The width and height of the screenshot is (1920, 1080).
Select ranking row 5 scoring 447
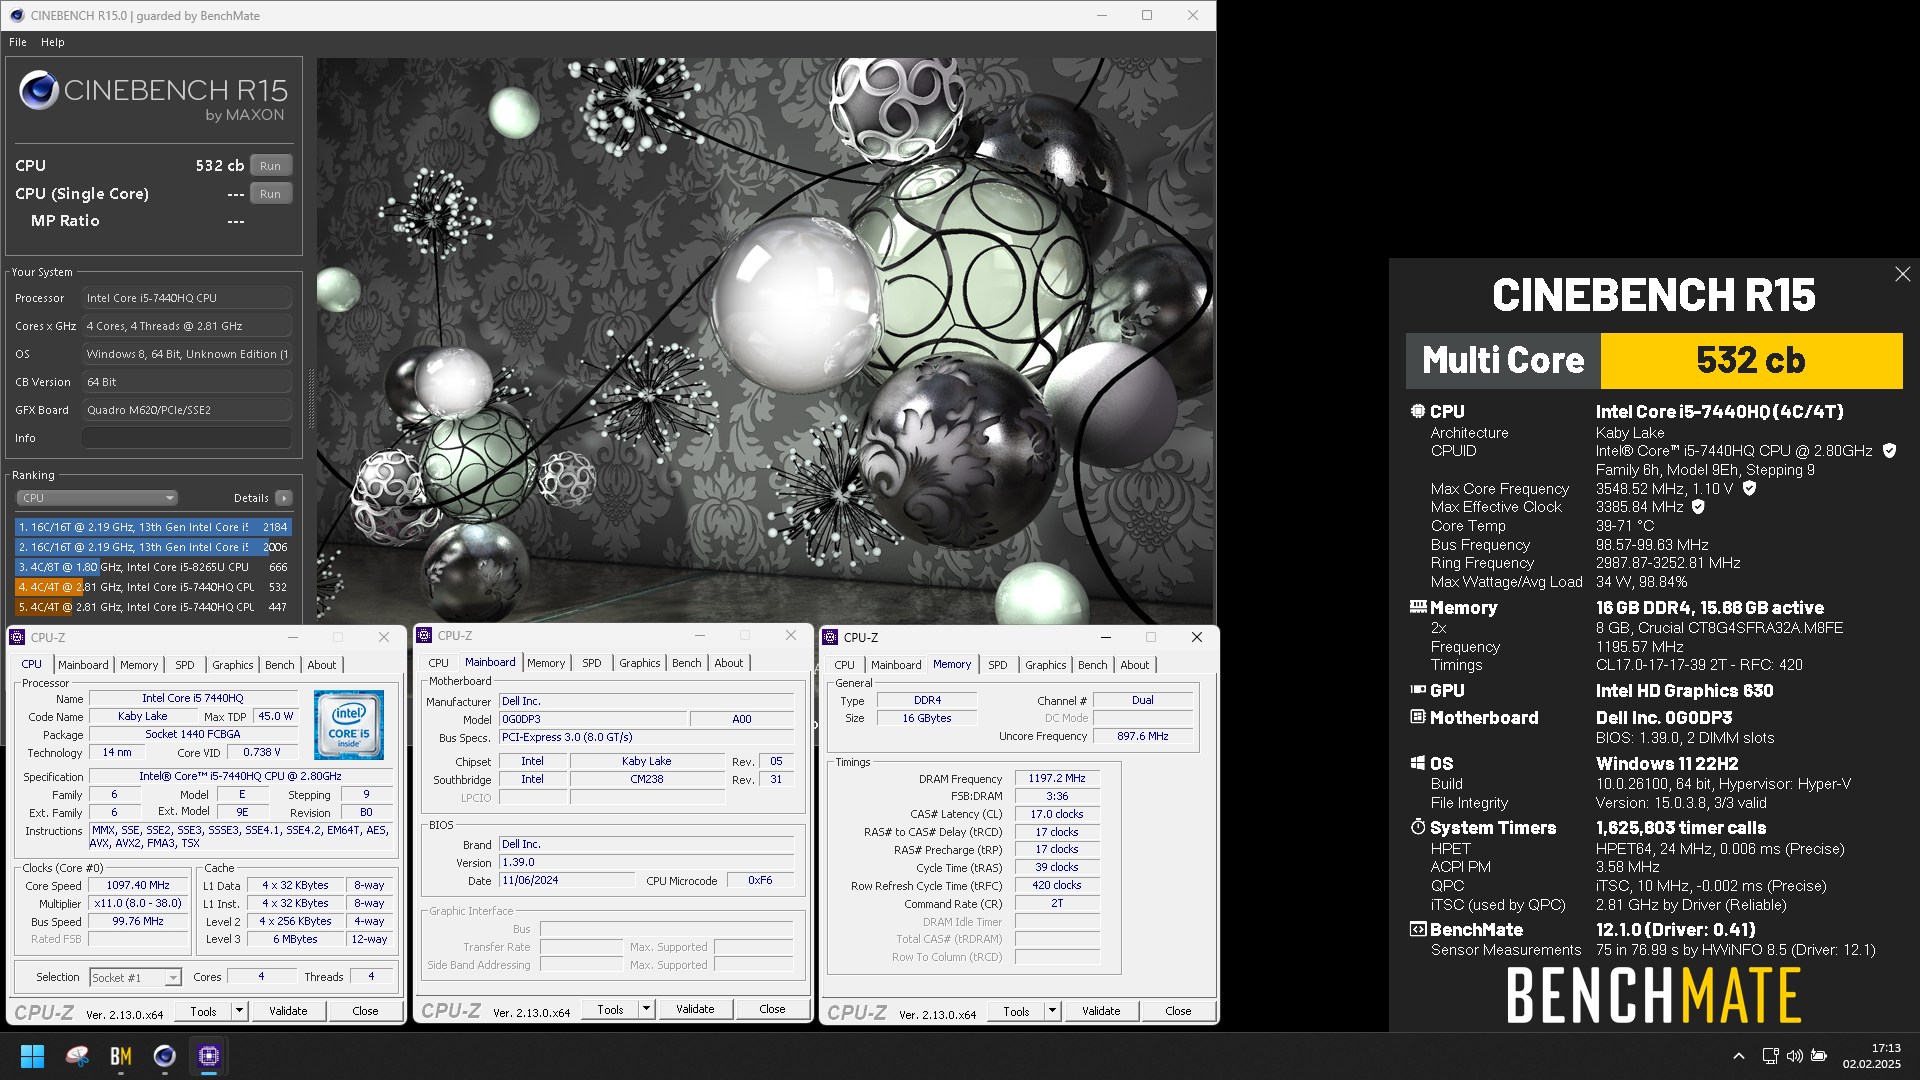pyautogui.click(x=153, y=607)
